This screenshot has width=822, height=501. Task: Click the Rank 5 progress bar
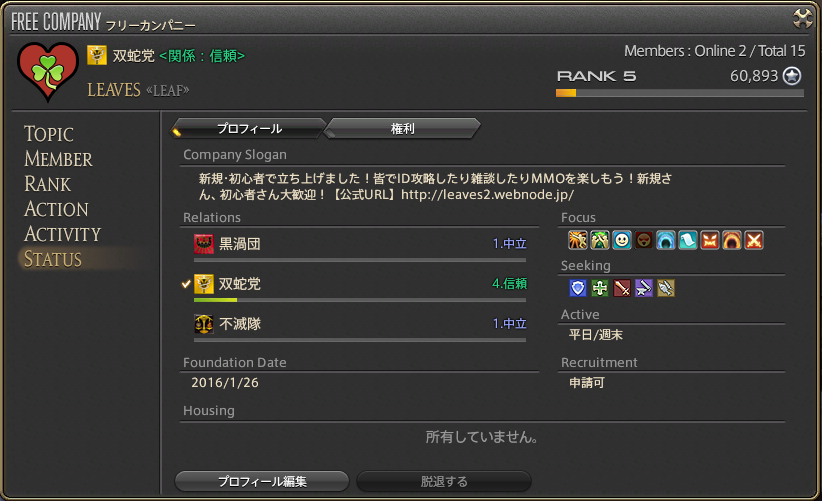pos(679,93)
